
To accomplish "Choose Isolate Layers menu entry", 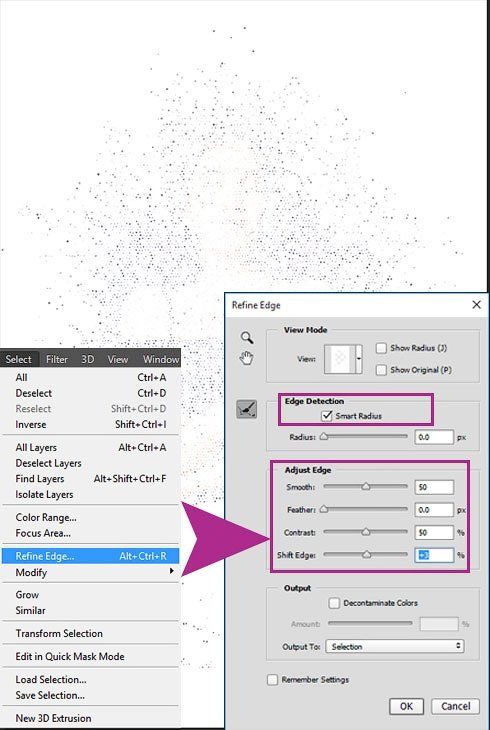I will pyautogui.click(x=91, y=494).
